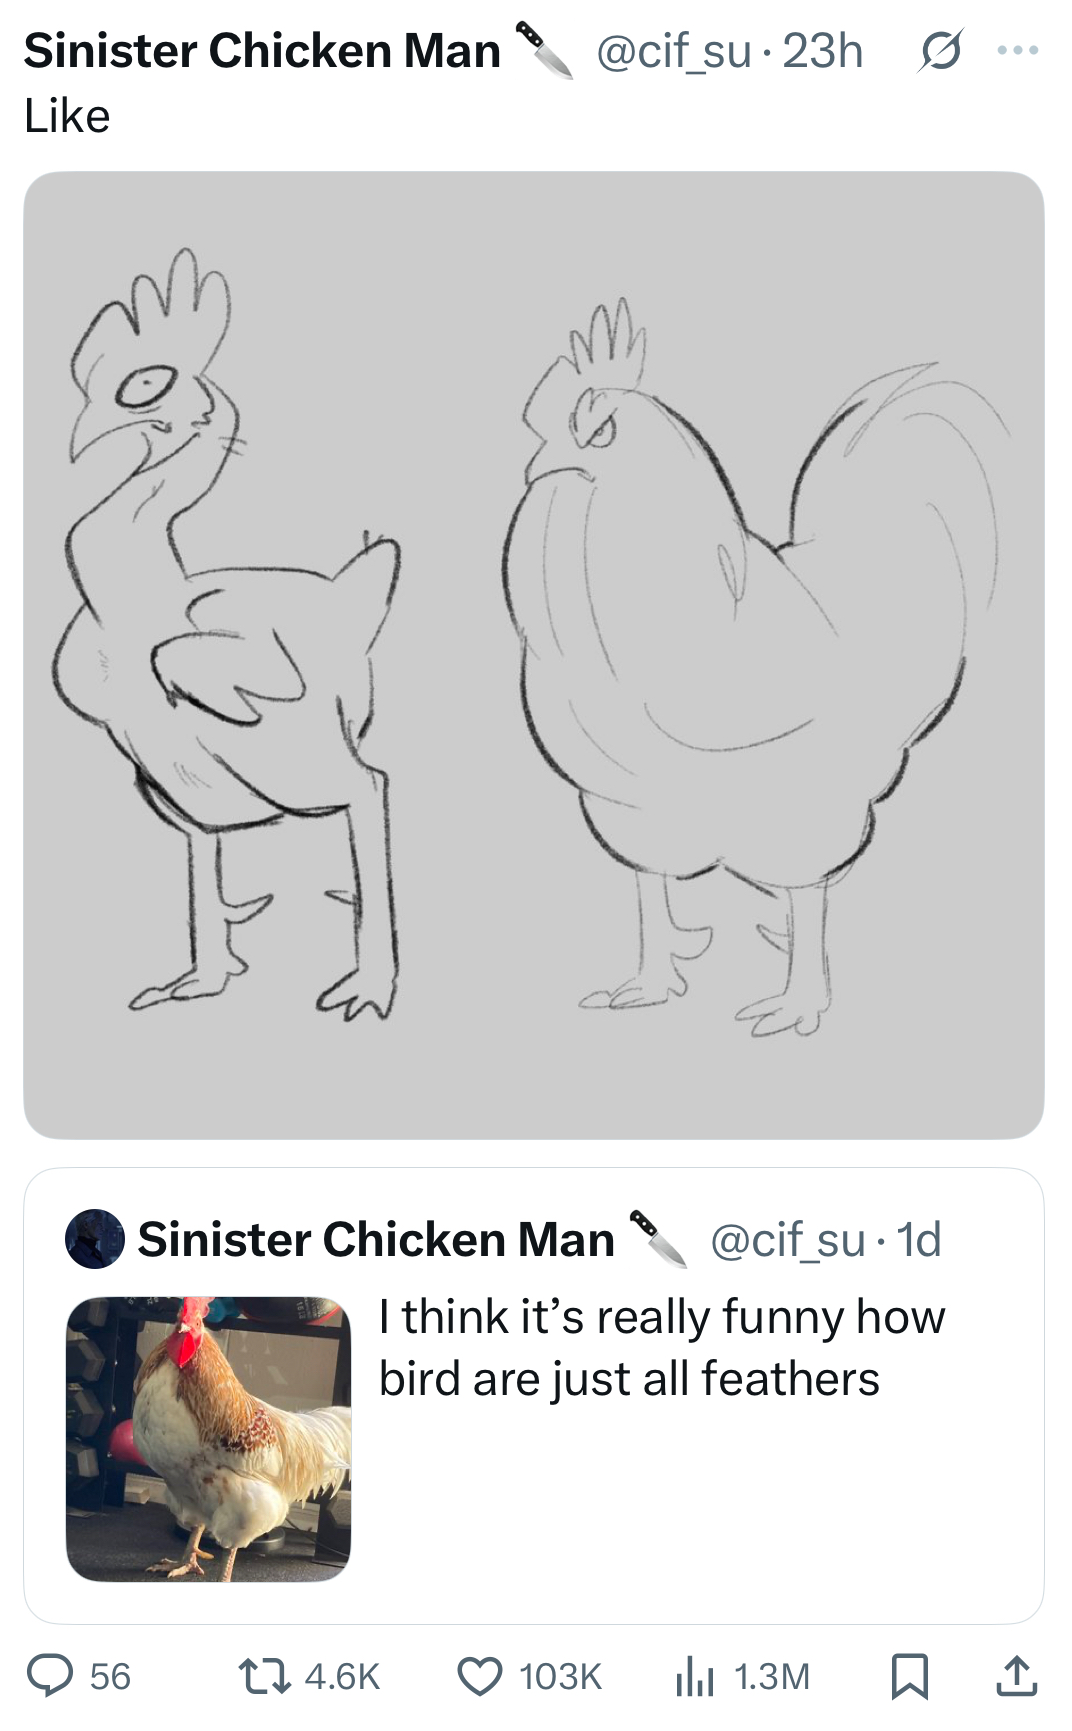
Task: Click @cif_su handle in quoted tweet
Action: (x=788, y=1240)
